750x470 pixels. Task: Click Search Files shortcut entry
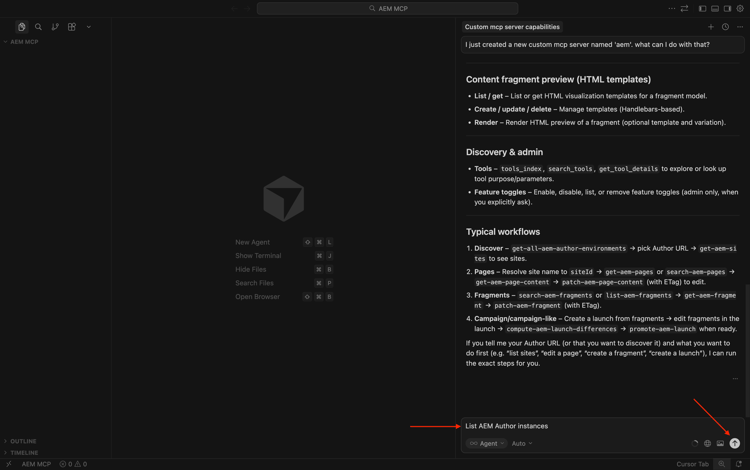click(x=284, y=283)
